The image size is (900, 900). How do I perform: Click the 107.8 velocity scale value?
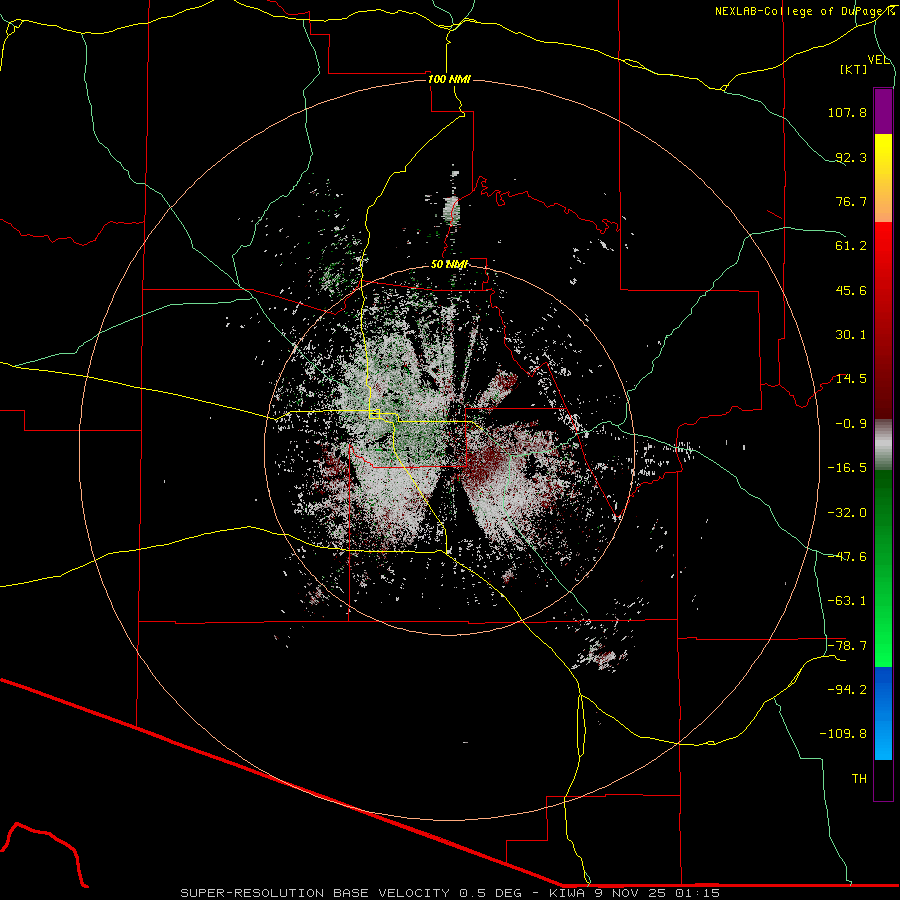(847, 112)
